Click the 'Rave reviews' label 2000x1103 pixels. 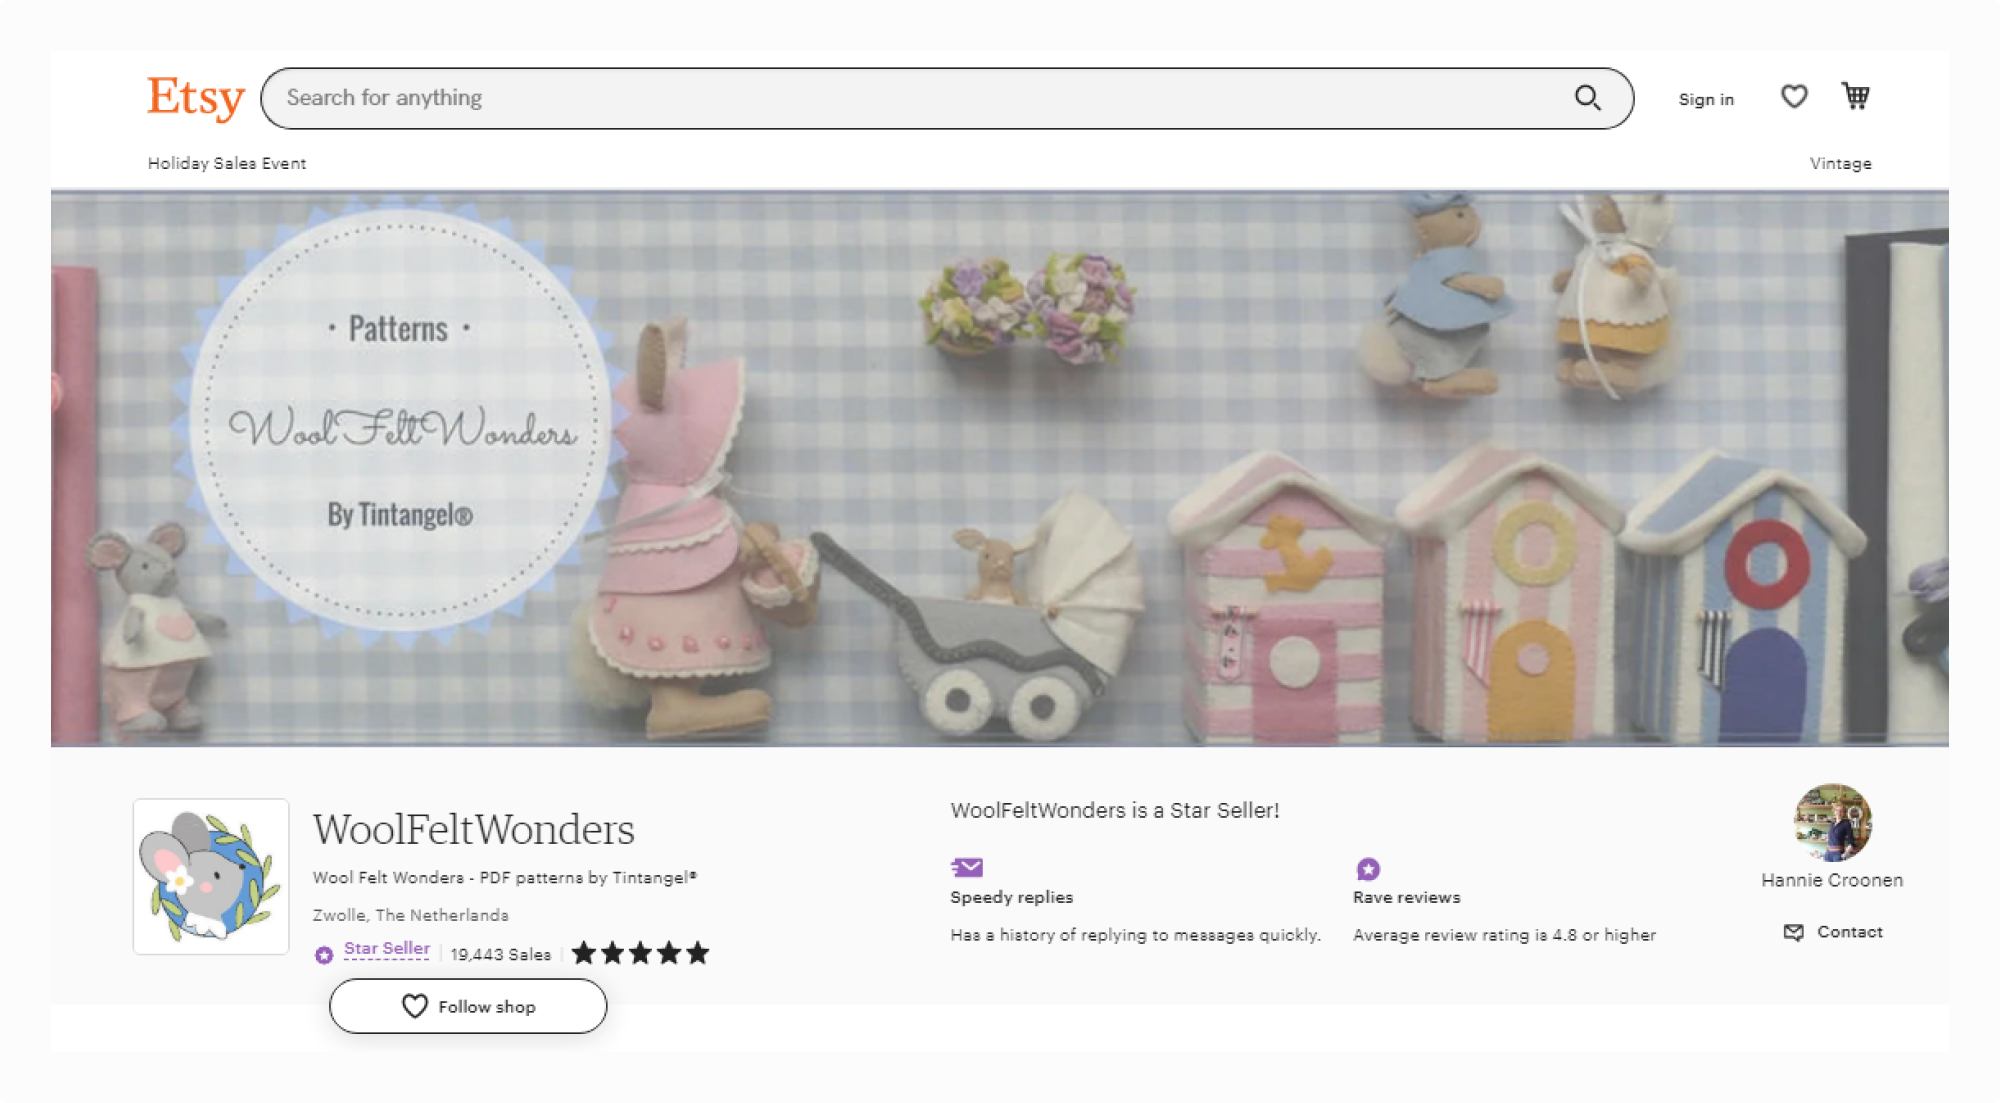1407,897
